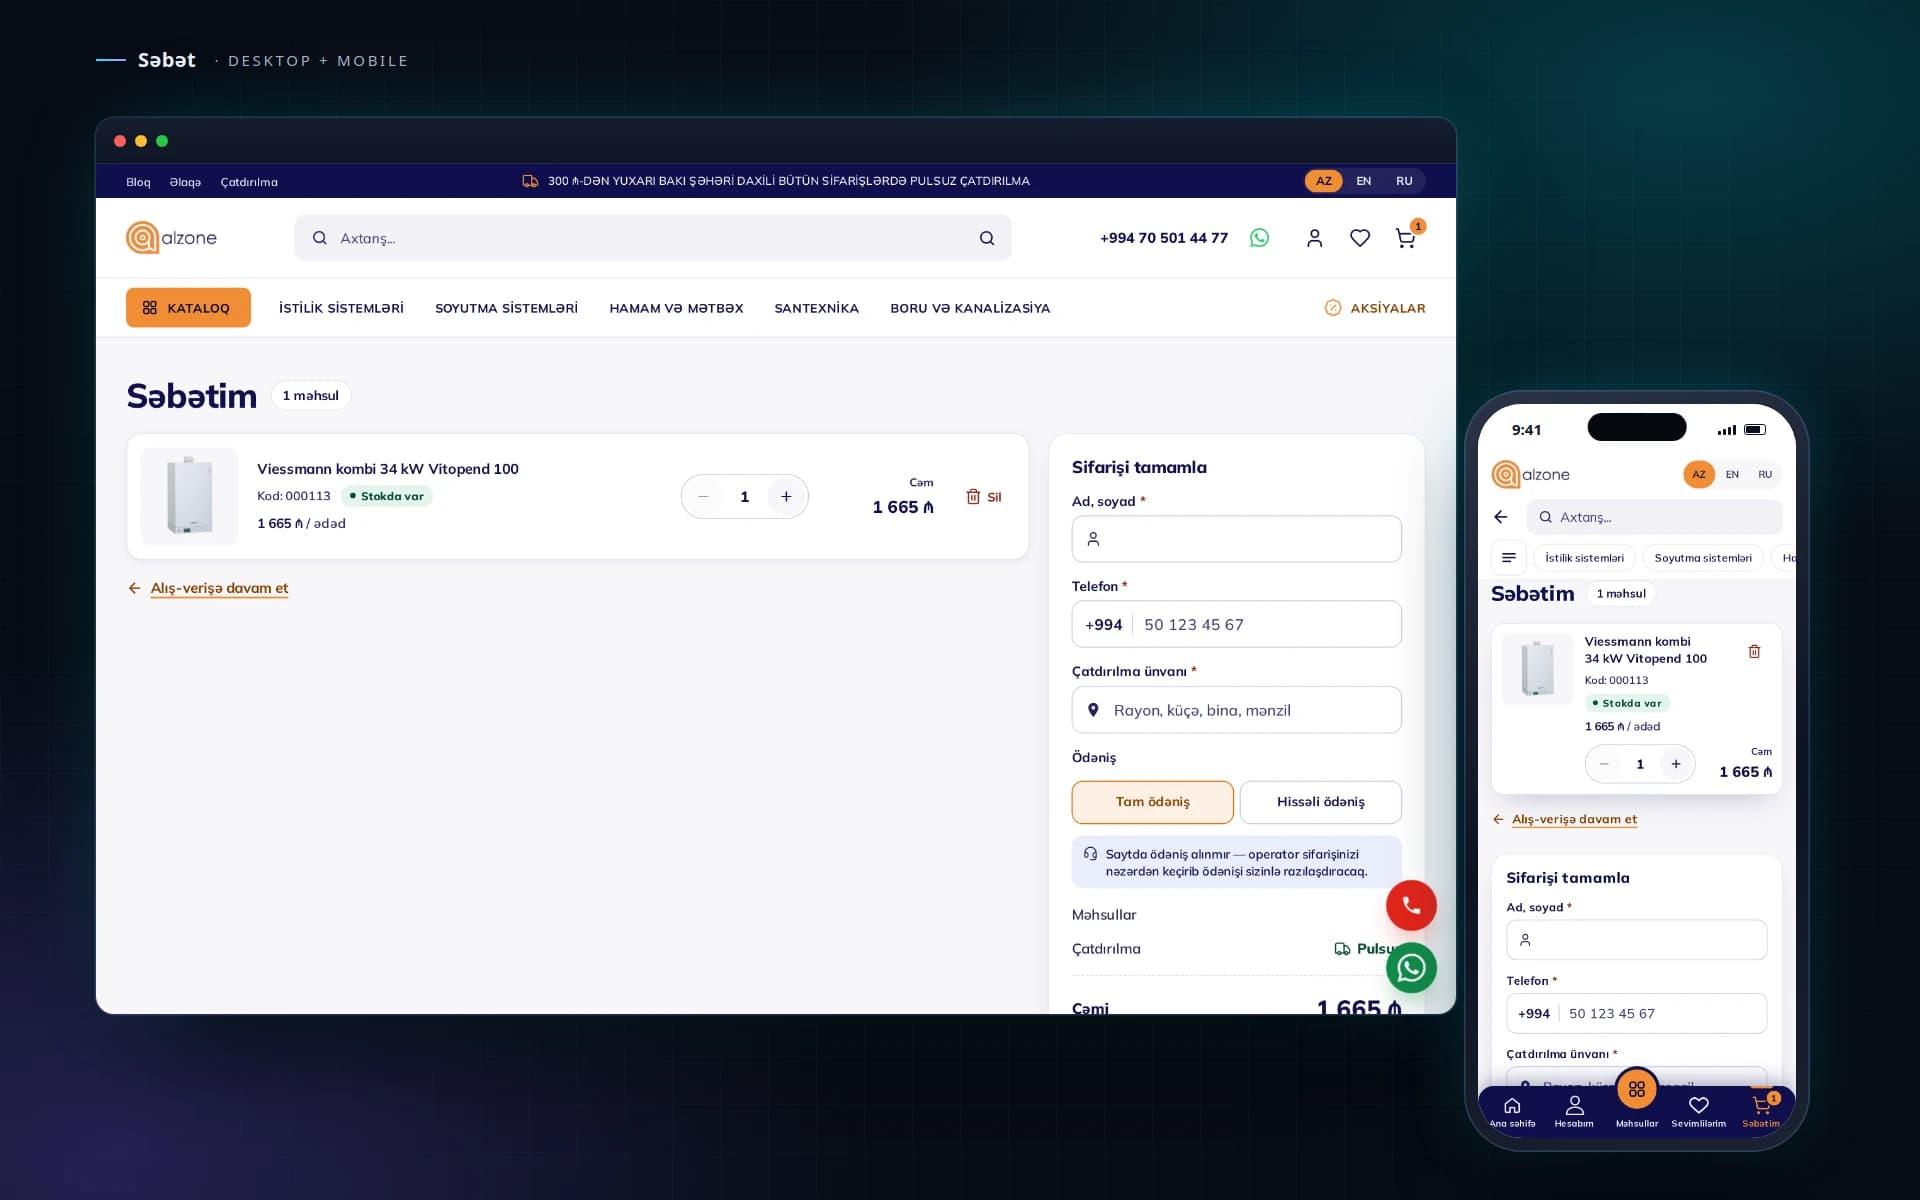The image size is (1920, 1200).
Task: Click desktop Ad, soyad input field
Action: coord(1236,539)
